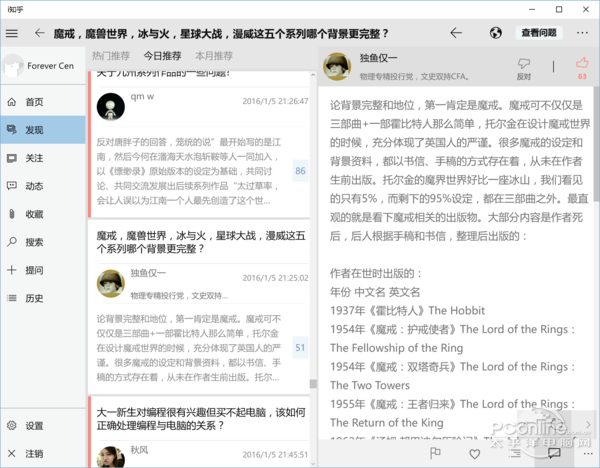Open the question 大一新生对编程很有兴趣
Viewport: 600px width, 468px height.
(x=201, y=419)
